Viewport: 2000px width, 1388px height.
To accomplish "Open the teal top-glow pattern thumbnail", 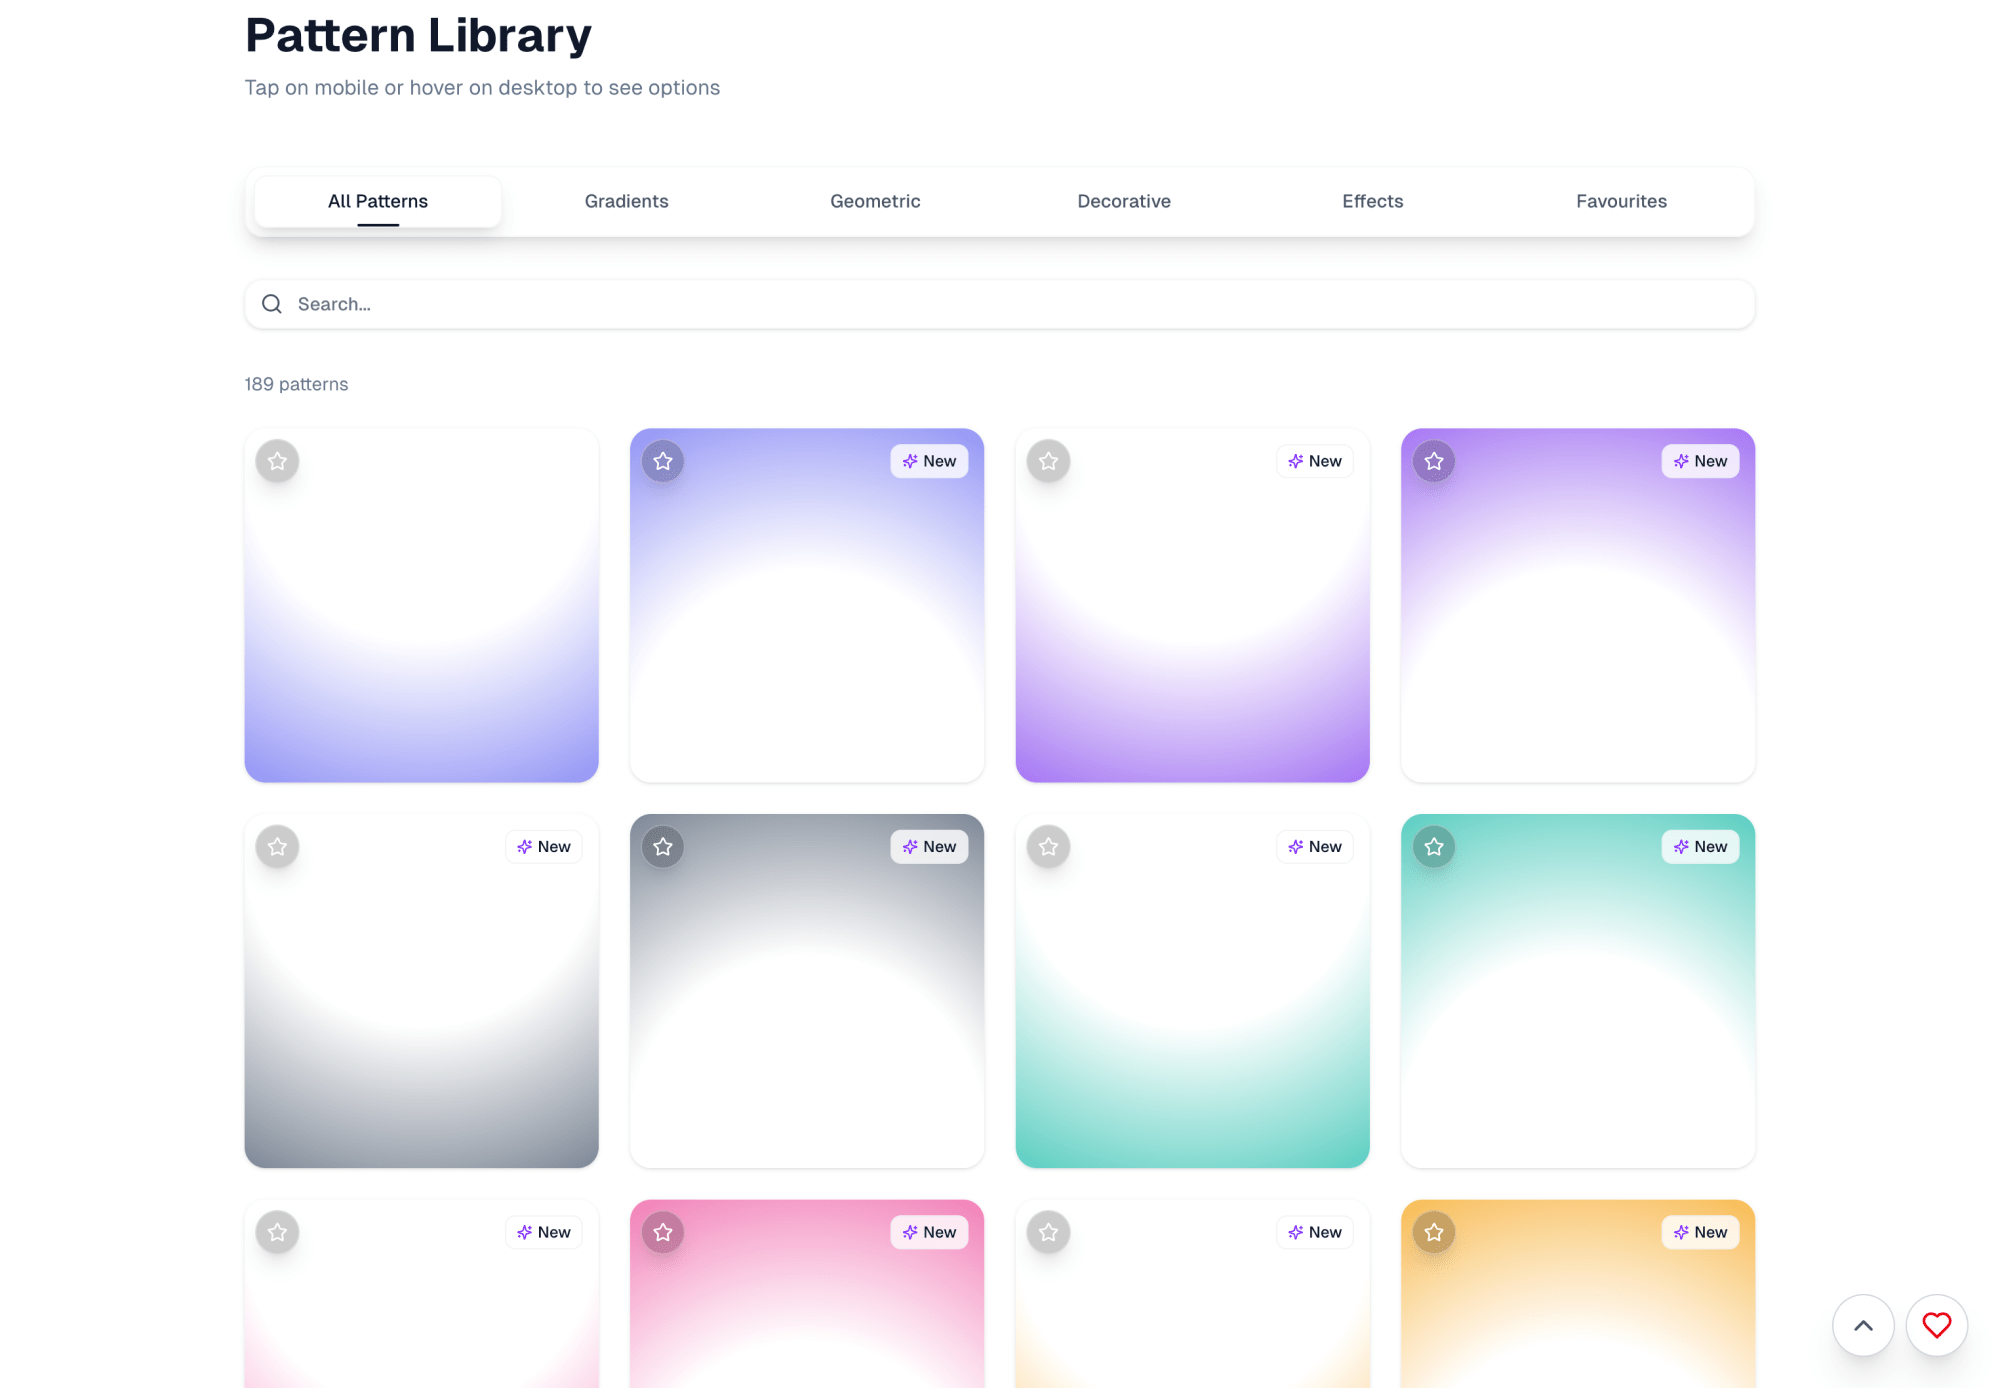I will (x=1578, y=991).
